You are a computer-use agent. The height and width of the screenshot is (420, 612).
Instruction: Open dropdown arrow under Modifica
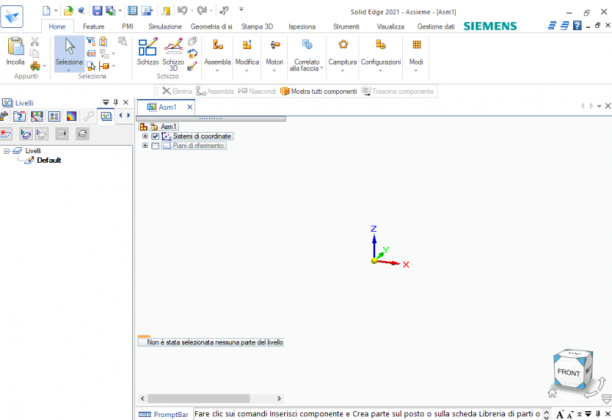[x=247, y=71]
